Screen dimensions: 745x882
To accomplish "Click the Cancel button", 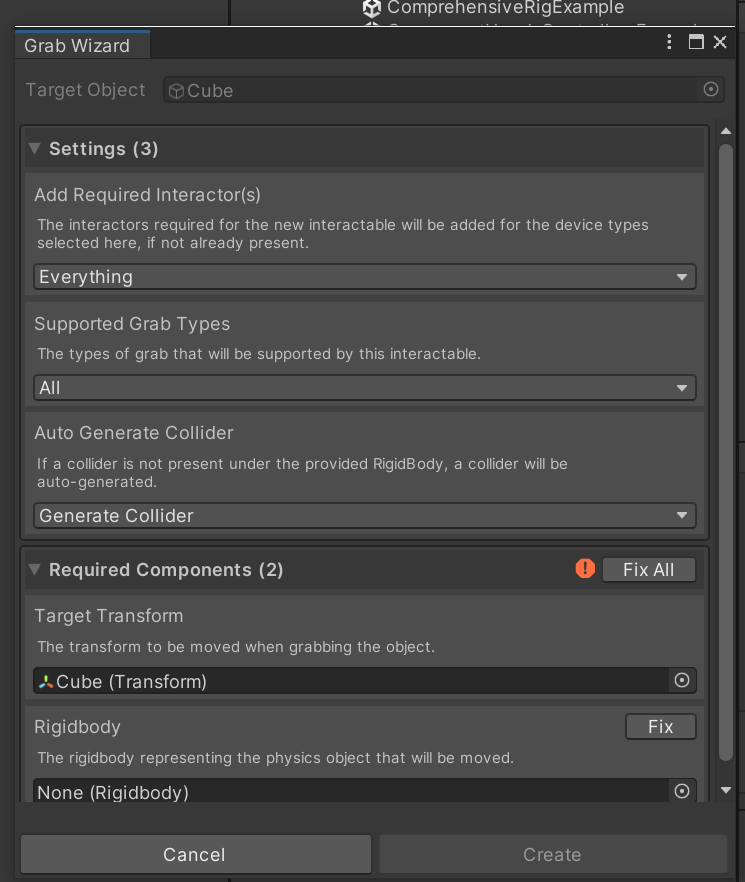I will click(195, 855).
